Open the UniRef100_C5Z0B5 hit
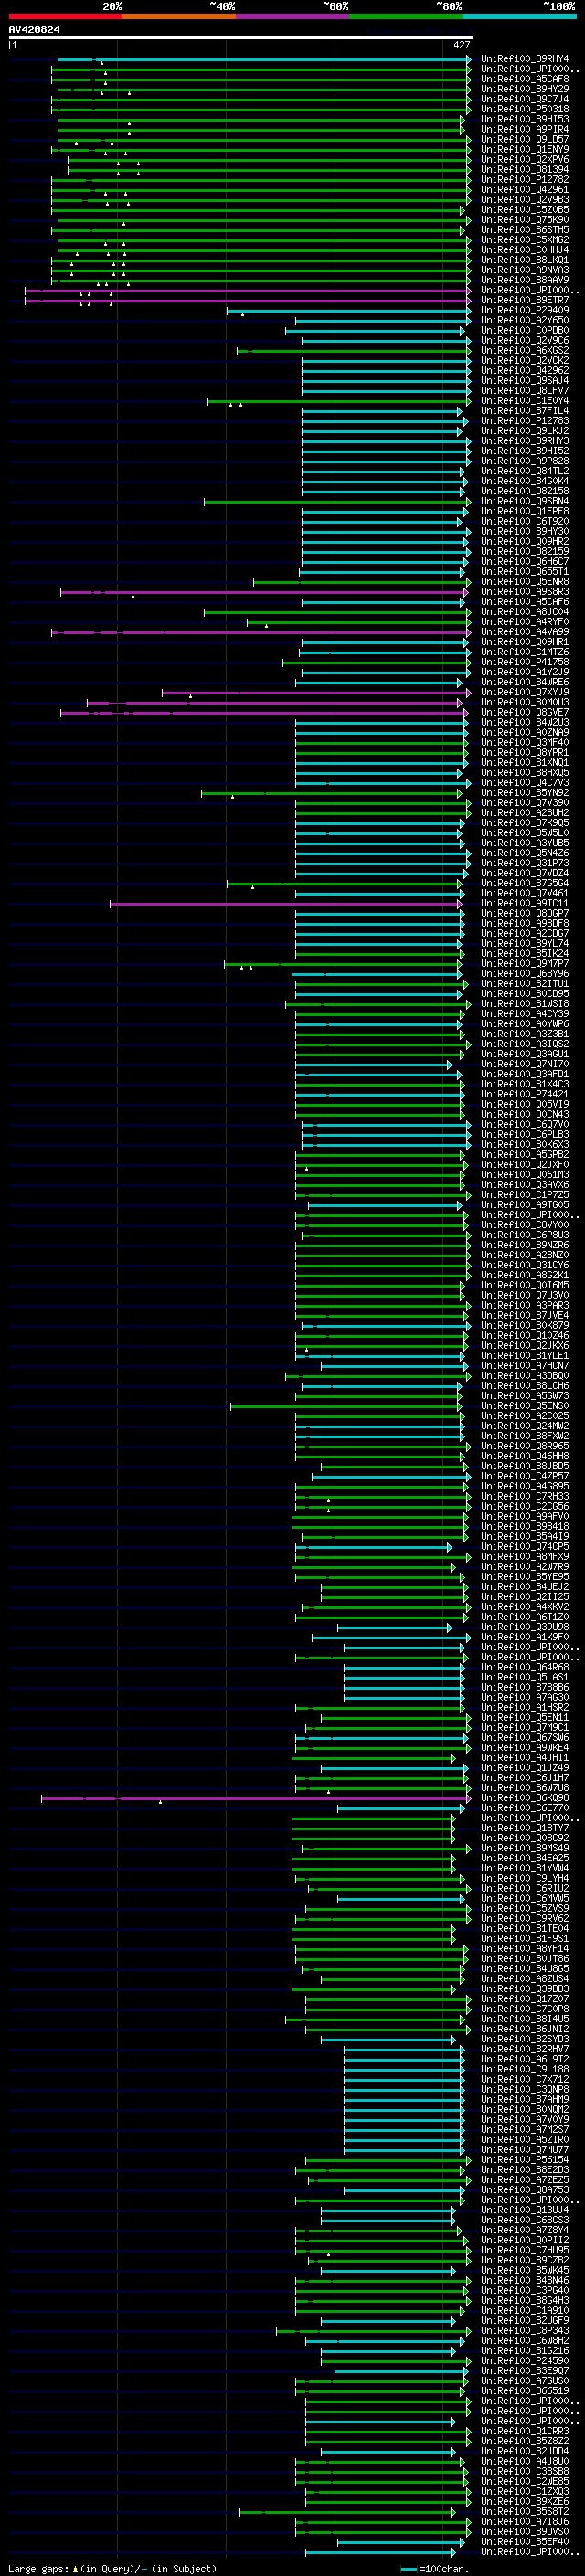585x2576 pixels. pyautogui.click(x=525, y=210)
